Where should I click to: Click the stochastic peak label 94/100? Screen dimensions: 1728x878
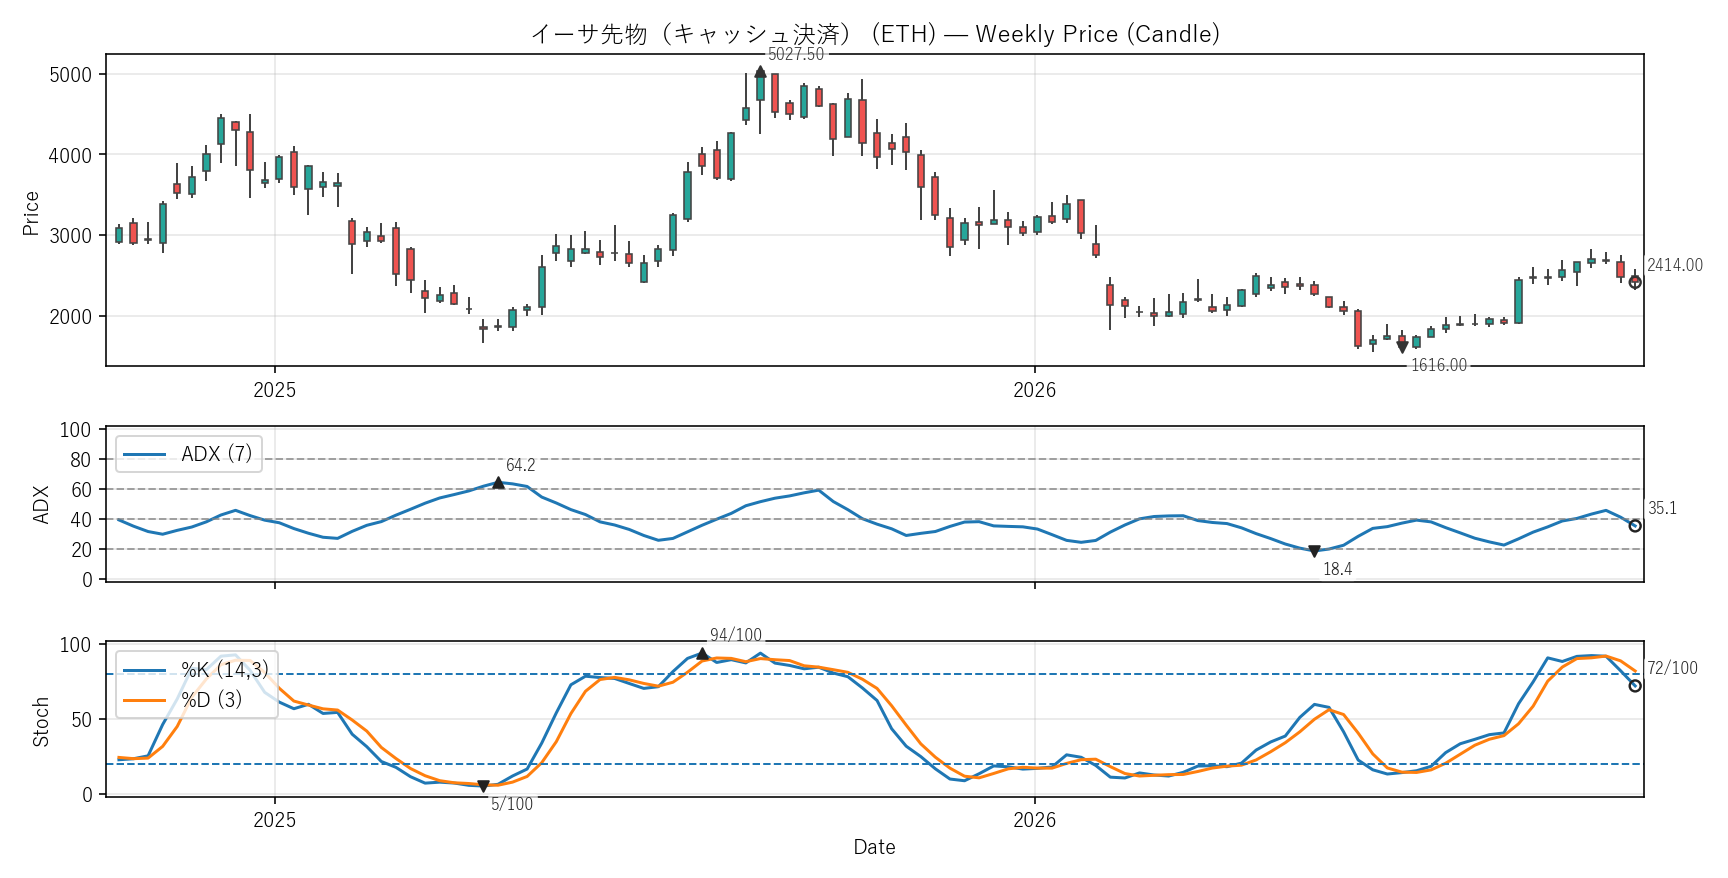[736, 635]
